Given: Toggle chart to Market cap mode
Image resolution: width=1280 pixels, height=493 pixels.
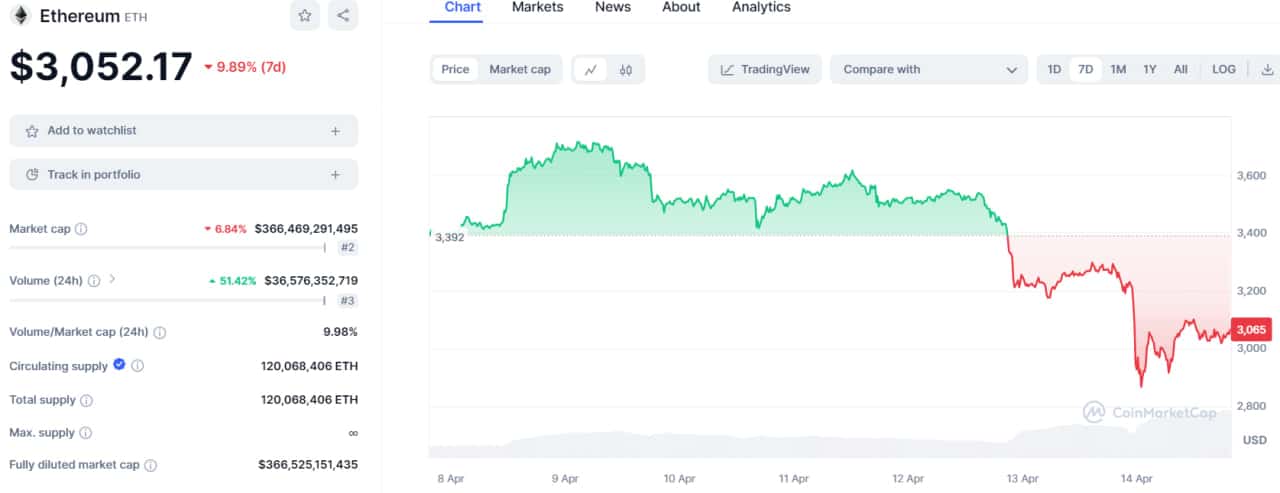Looking at the screenshot, I should pos(520,70).
